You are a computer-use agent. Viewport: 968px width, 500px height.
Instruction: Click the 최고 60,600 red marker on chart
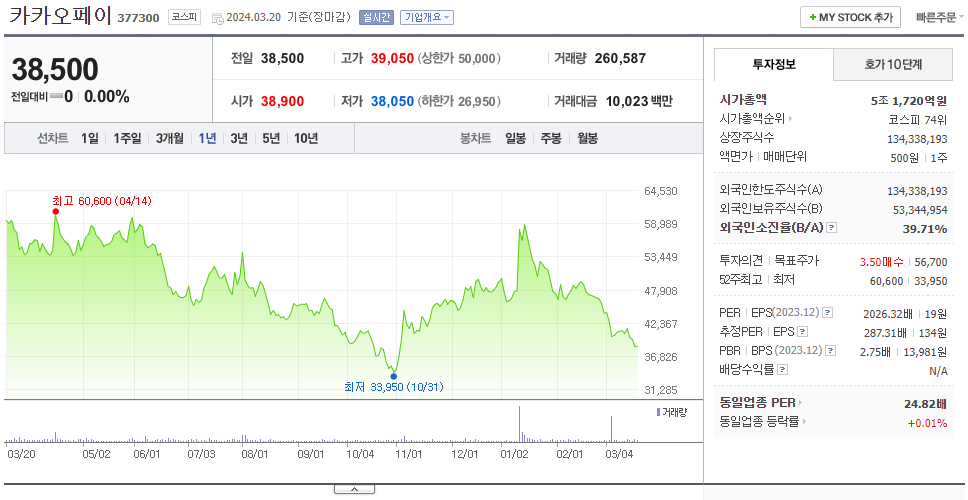coord(56,212)
